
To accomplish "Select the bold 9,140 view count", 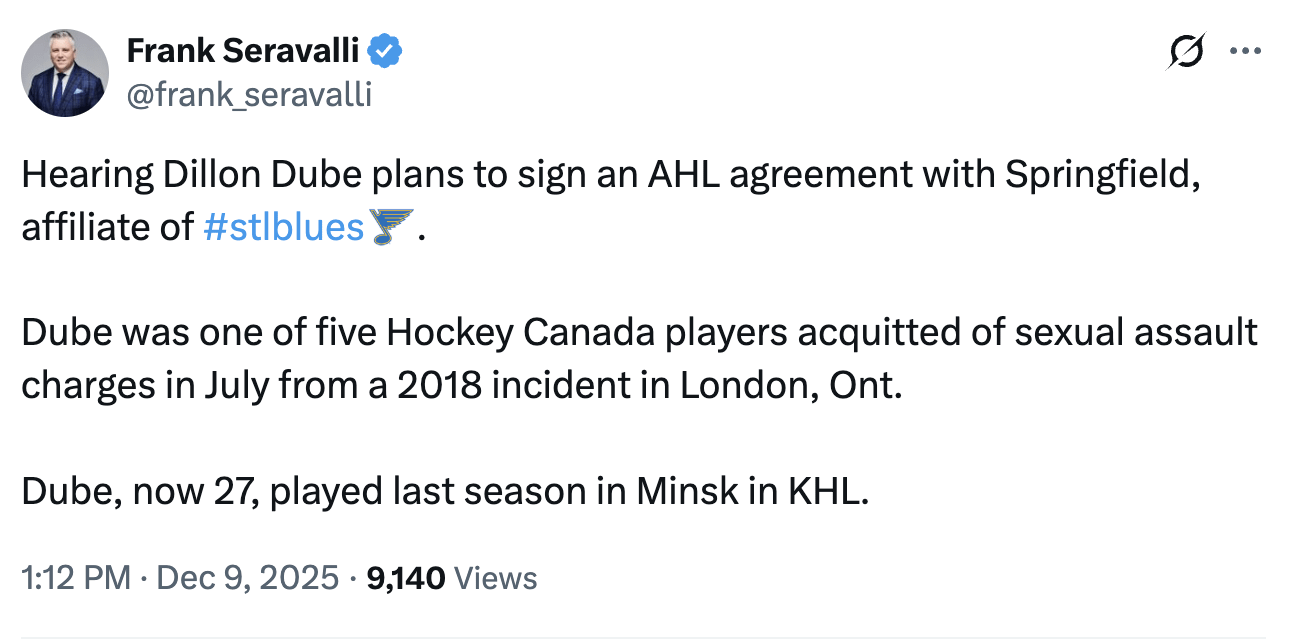I will pyautogui.click(x=408, y=578).
